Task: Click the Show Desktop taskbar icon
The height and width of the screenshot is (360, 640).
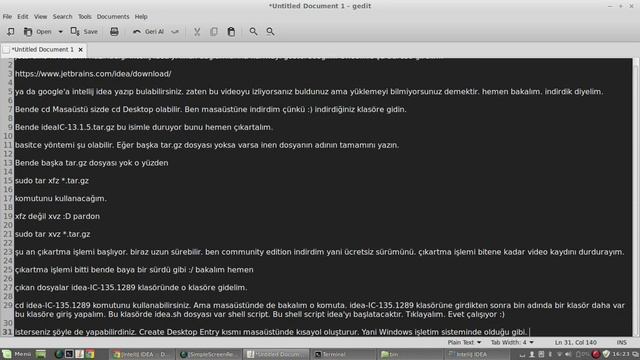Action: point(41,354)
